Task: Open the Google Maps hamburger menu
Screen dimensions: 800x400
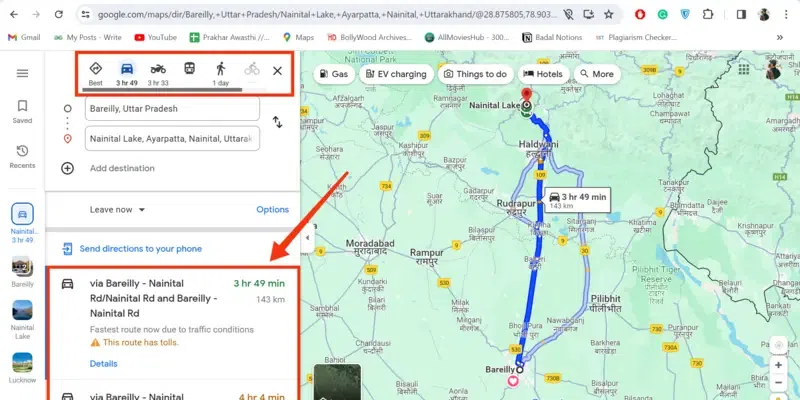Action: (22, 73)
